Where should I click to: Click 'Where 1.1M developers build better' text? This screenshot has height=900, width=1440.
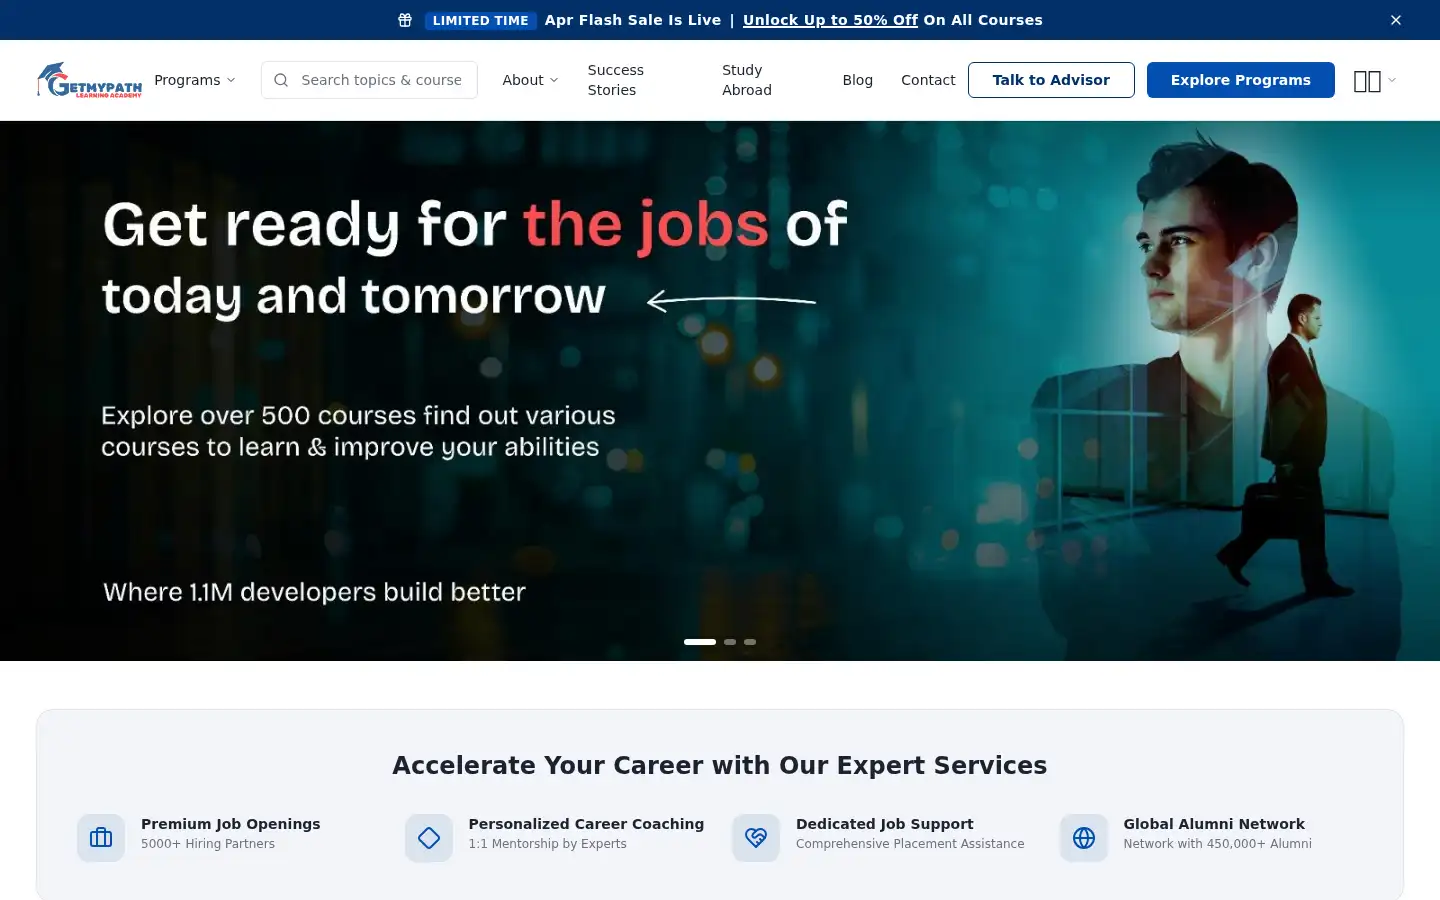(314, 592)
